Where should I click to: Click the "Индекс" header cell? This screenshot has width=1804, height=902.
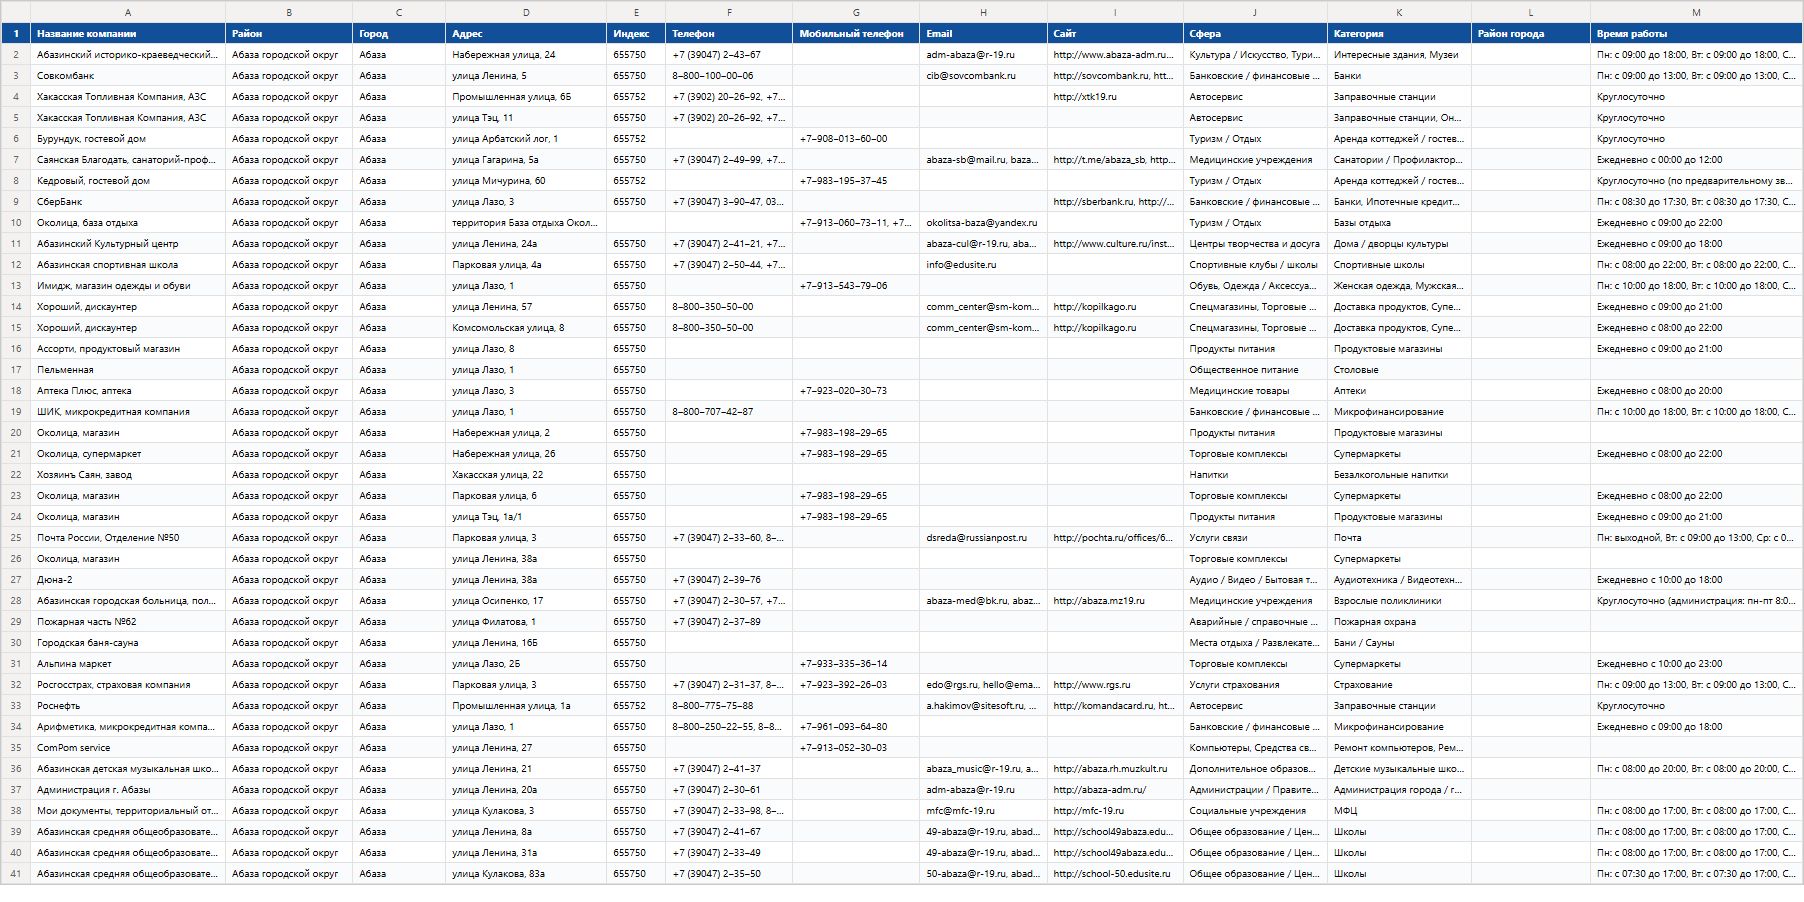[x=636, y=33]
